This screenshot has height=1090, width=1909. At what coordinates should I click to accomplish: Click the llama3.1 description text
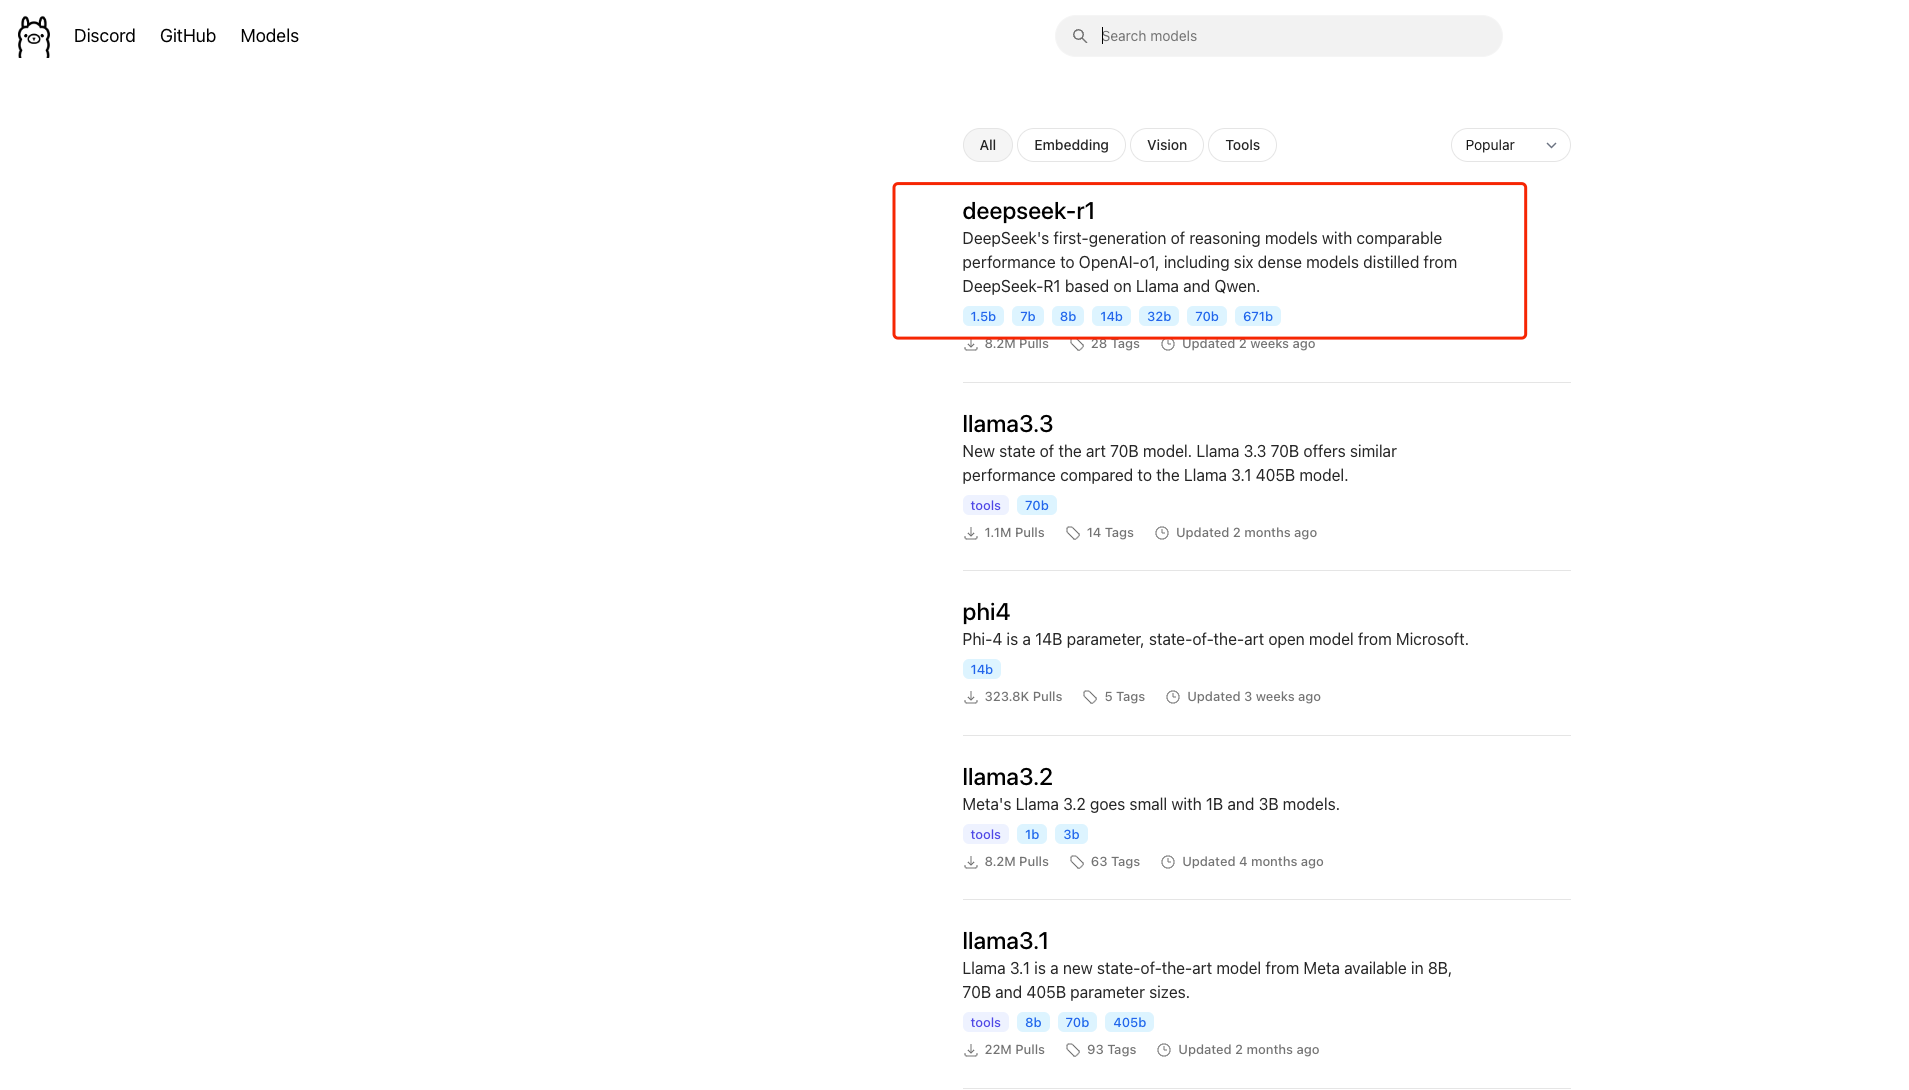point(1207,981)
